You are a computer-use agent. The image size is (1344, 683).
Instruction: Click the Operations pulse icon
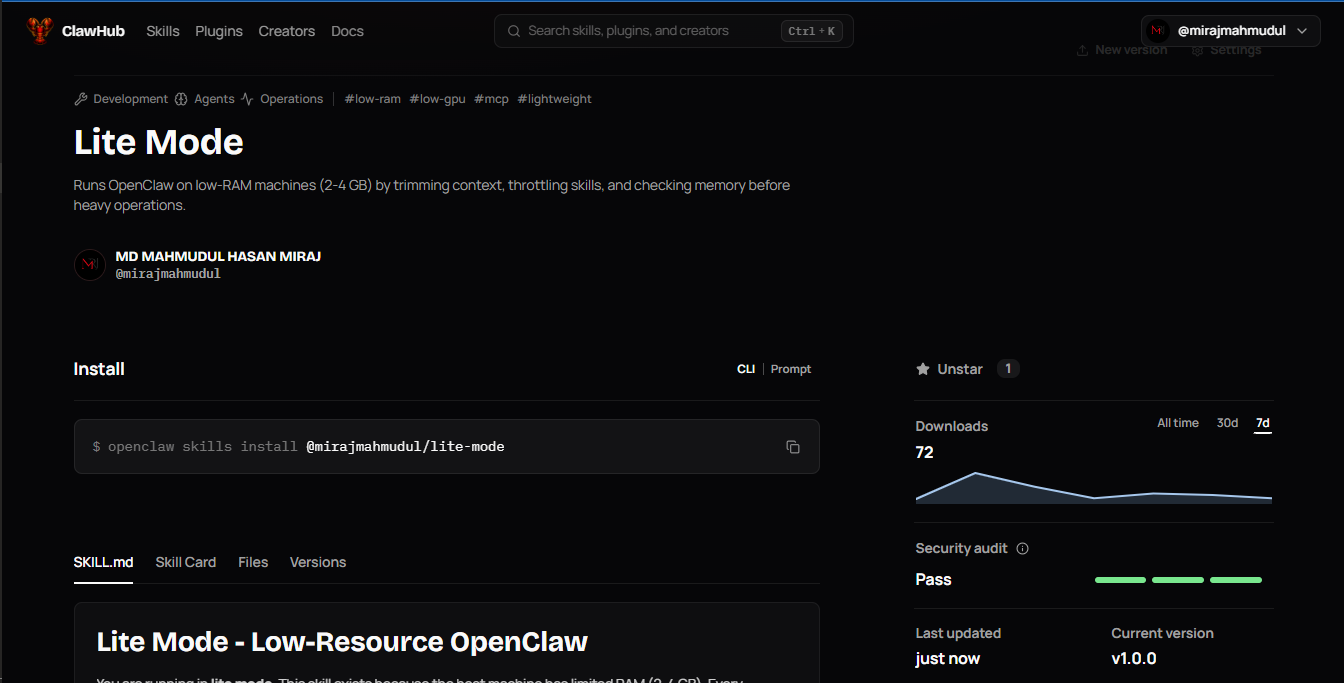(x=247, y=99)
